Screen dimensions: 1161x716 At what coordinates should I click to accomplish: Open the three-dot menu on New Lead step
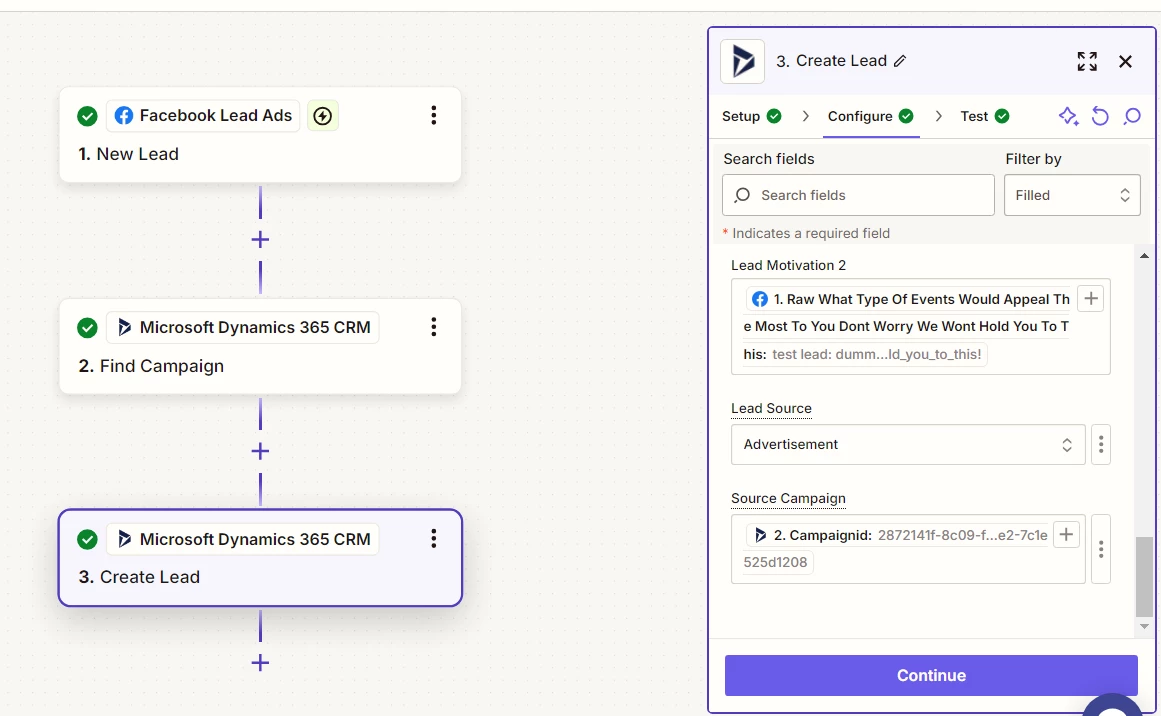pos(434,116)
